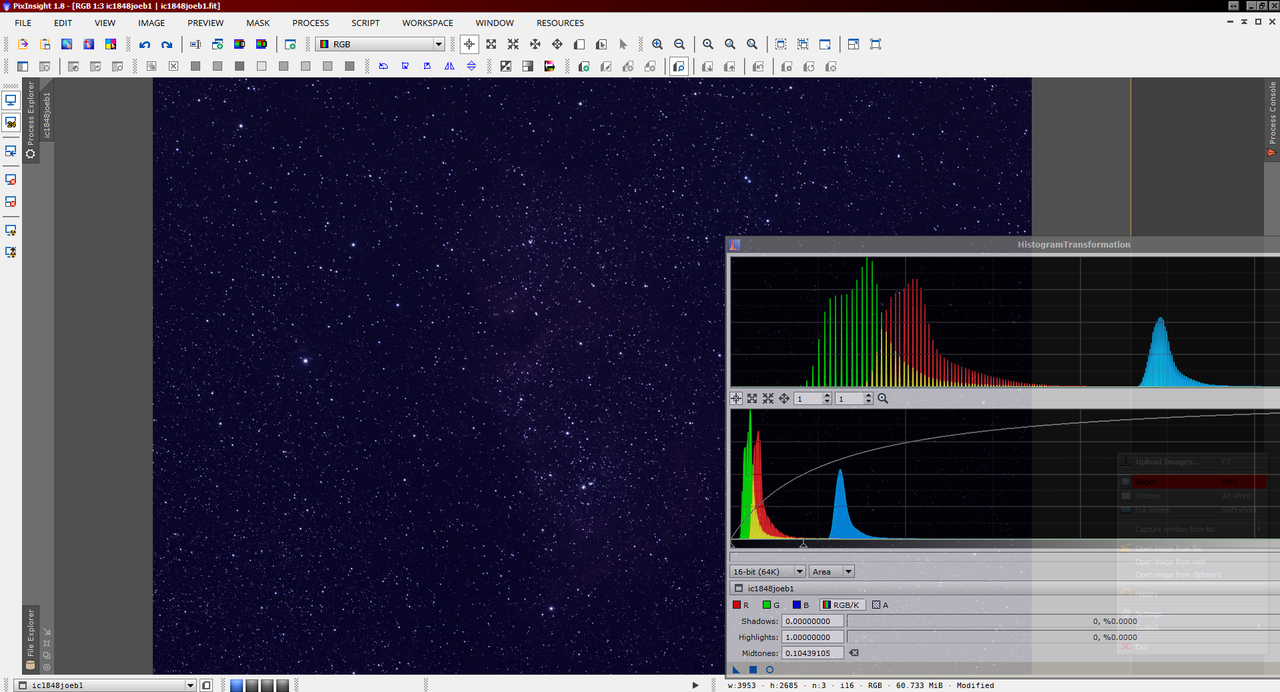Image resolution: width=1280 pixels, height=692 pixels.
Task: Open the FILE menu
Action: [22, 23]
